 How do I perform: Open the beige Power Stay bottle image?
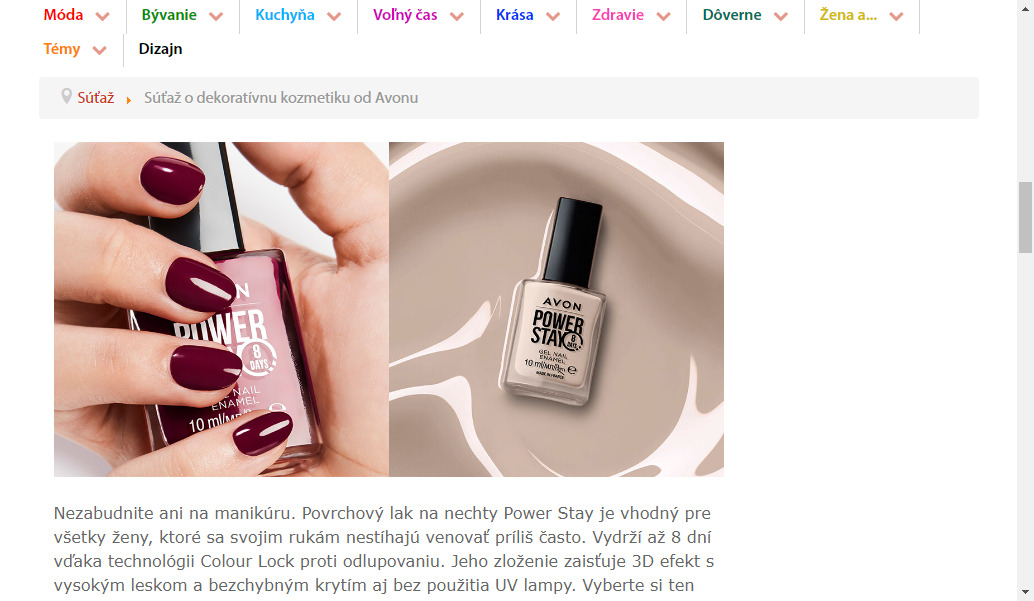tap(557, 309)
